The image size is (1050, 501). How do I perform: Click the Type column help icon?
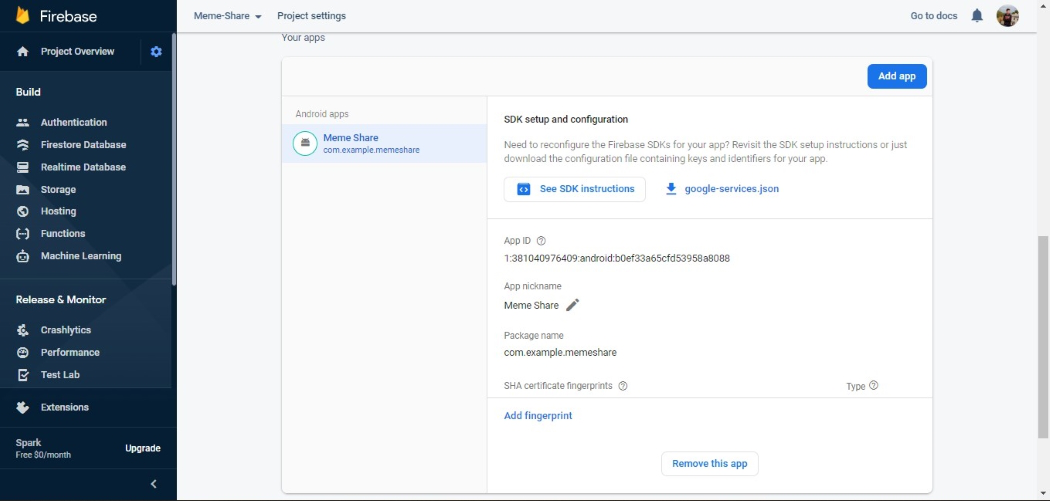pos(874,386)
